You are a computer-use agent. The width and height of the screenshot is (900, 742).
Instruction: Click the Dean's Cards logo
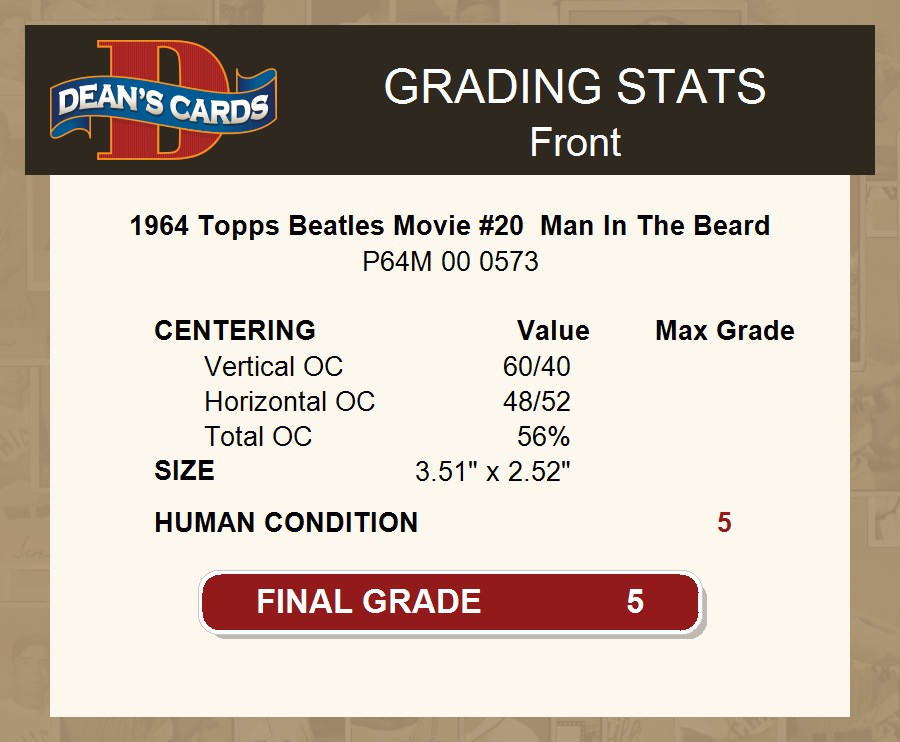[164, 100]
